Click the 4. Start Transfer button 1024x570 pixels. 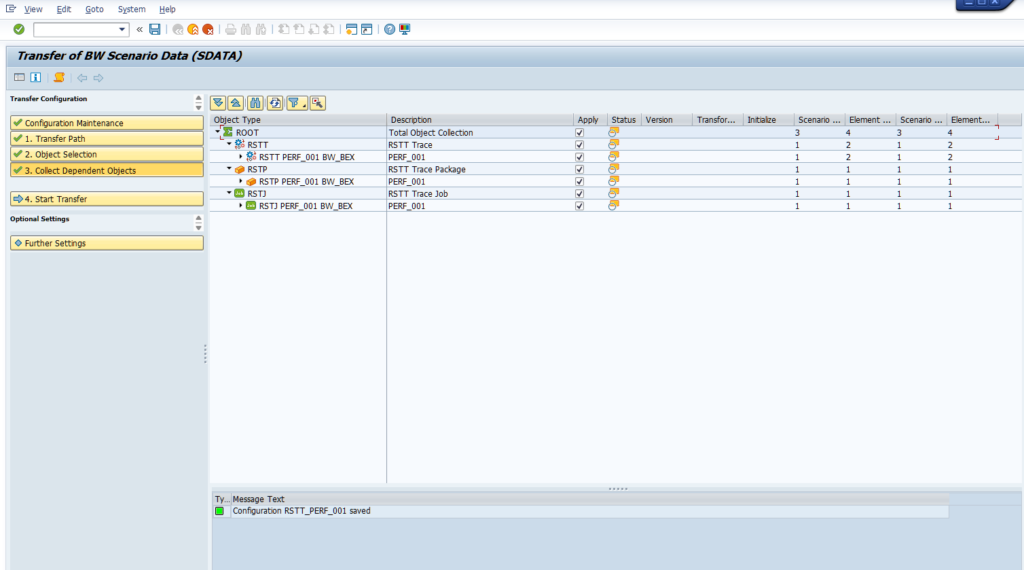click(x=106, y=199)
